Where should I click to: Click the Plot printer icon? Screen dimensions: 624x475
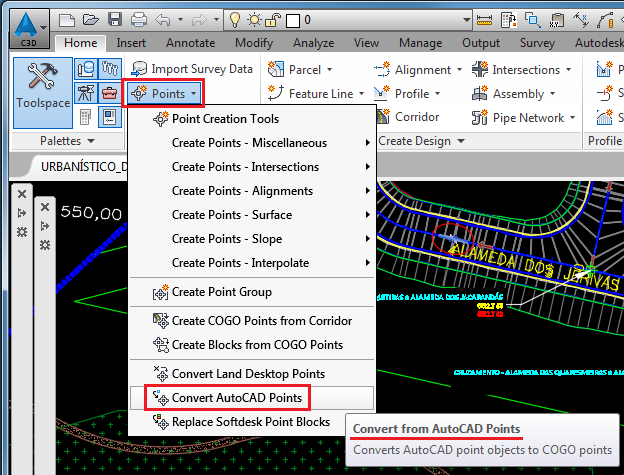pos(139,19)
